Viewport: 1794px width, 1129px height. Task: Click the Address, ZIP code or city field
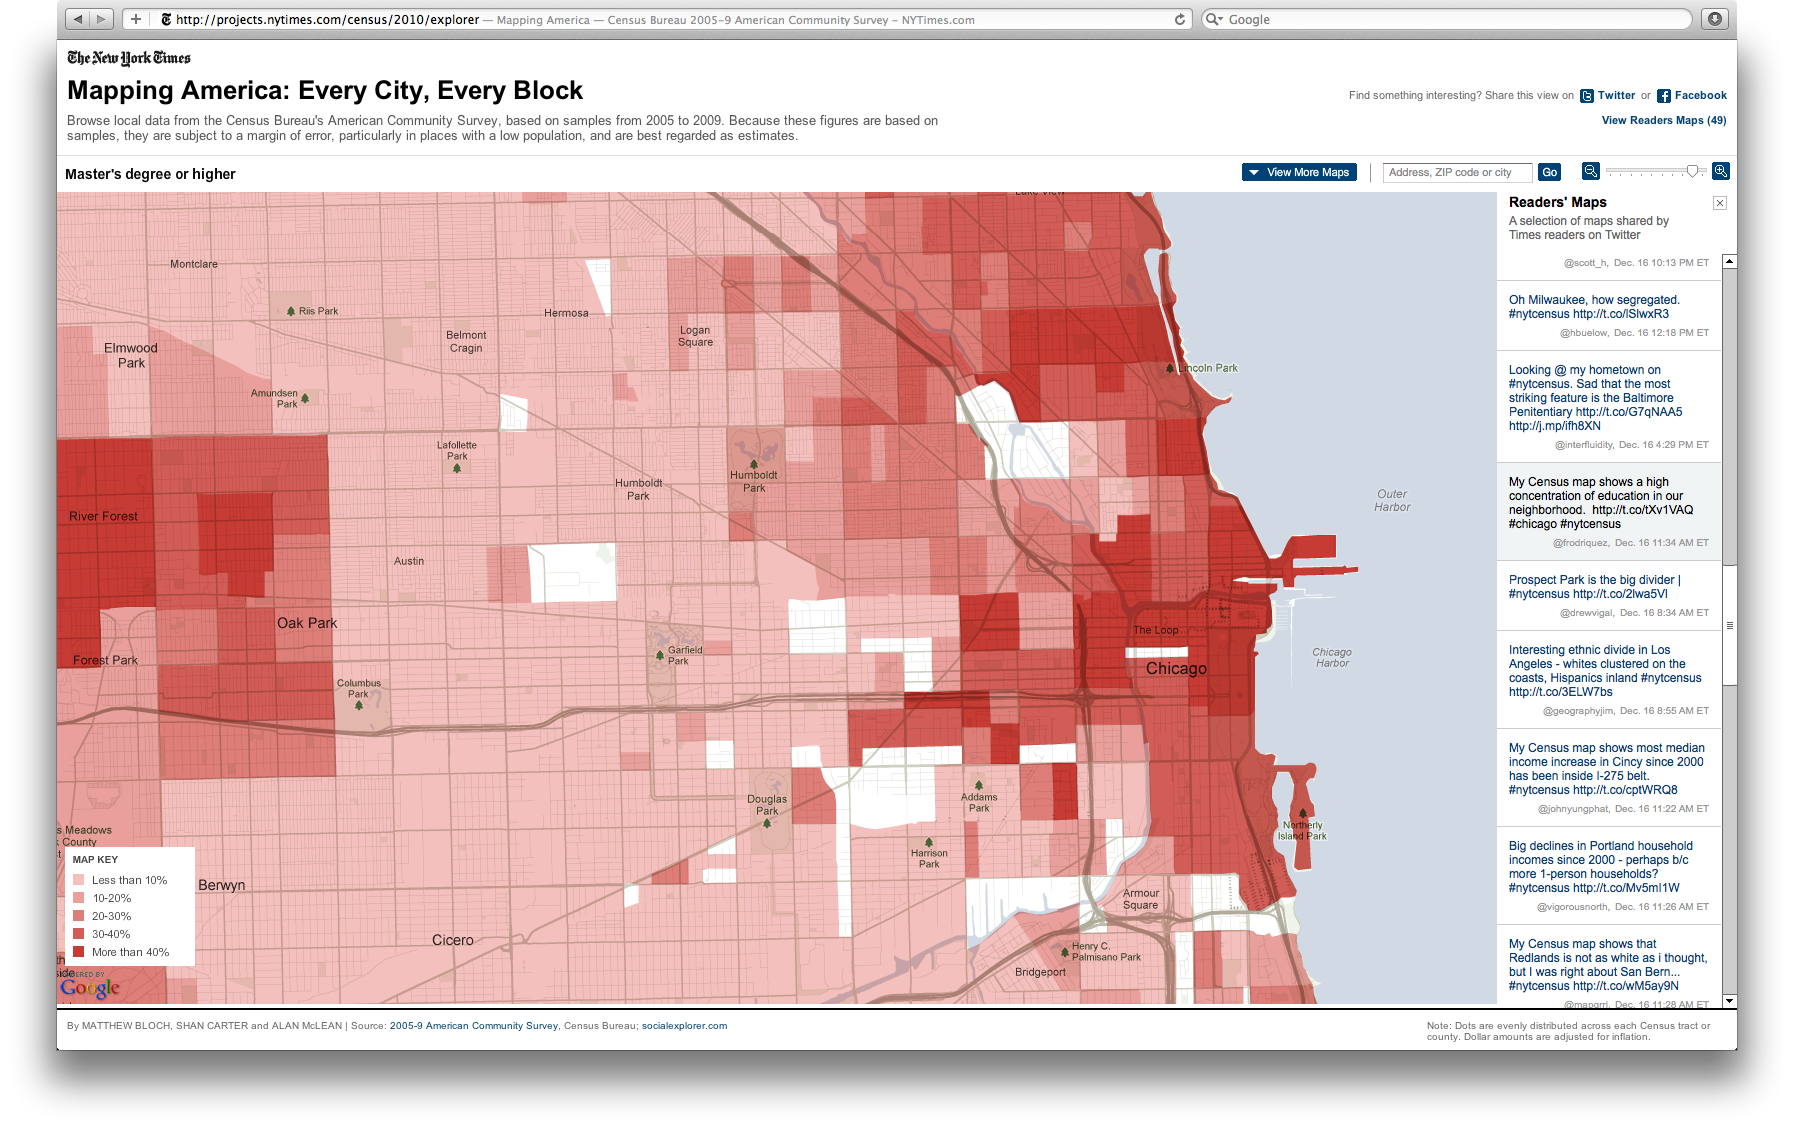tap(1457, 172)
